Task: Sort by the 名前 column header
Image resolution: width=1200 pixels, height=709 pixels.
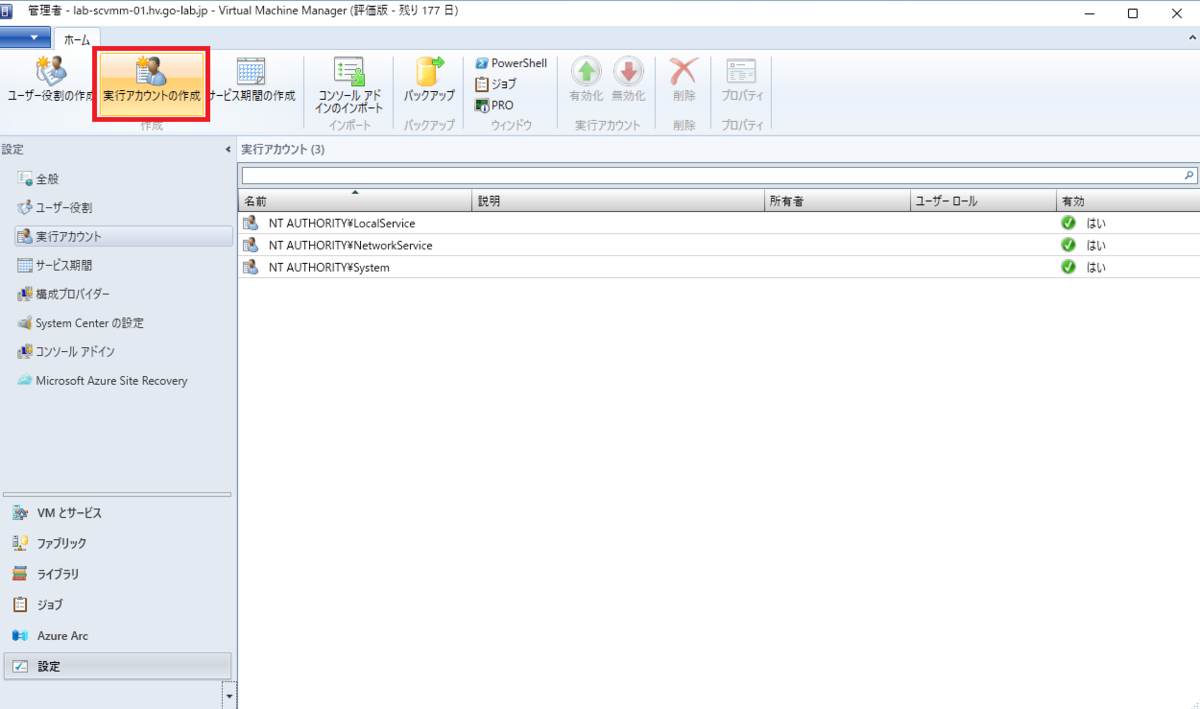Action: (354, 201)
